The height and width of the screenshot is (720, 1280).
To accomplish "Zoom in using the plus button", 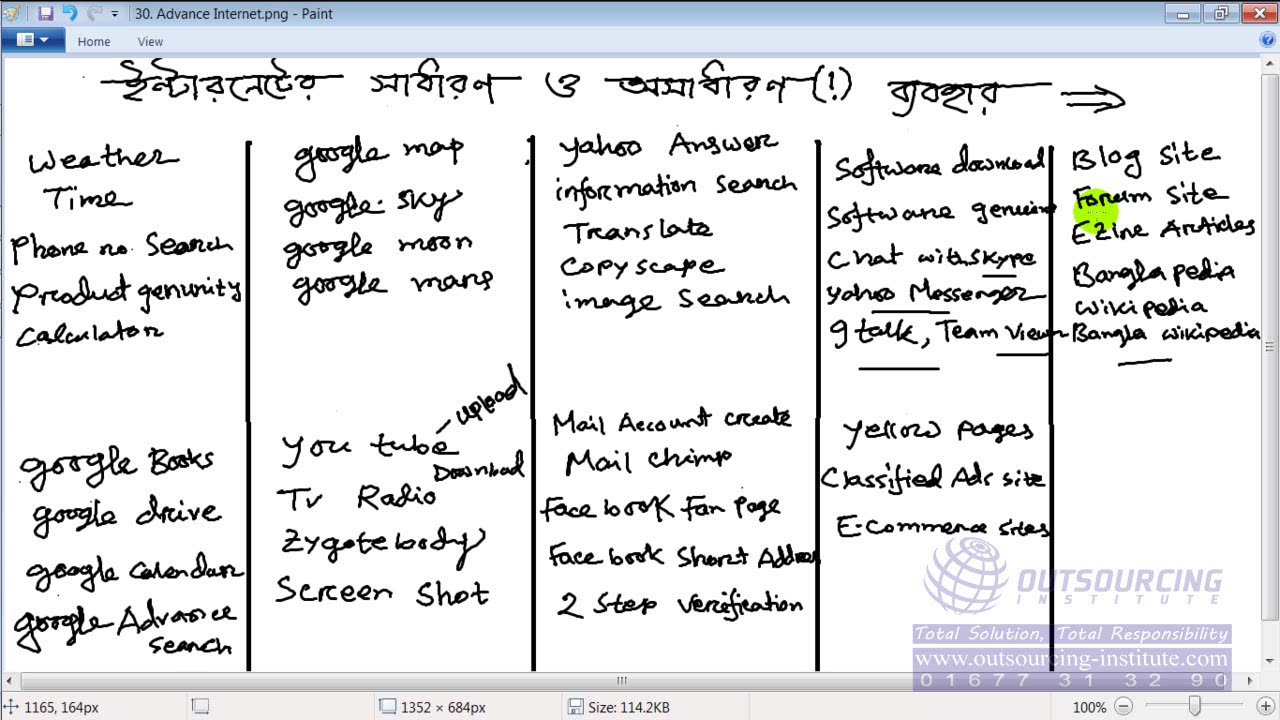I will coord(1266,707).
